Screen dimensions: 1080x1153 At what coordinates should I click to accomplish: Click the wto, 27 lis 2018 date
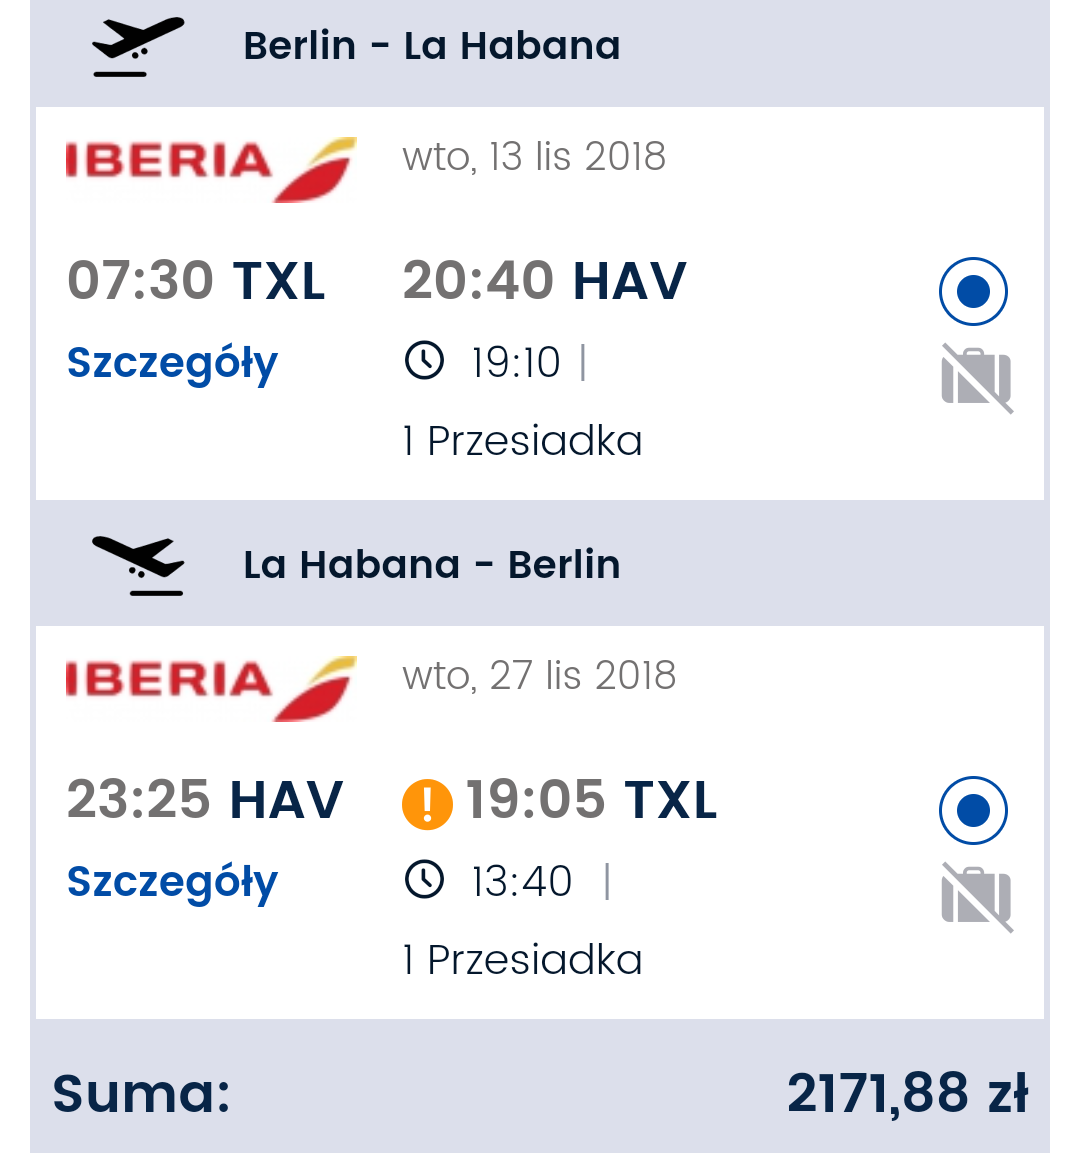click(539, 676)
